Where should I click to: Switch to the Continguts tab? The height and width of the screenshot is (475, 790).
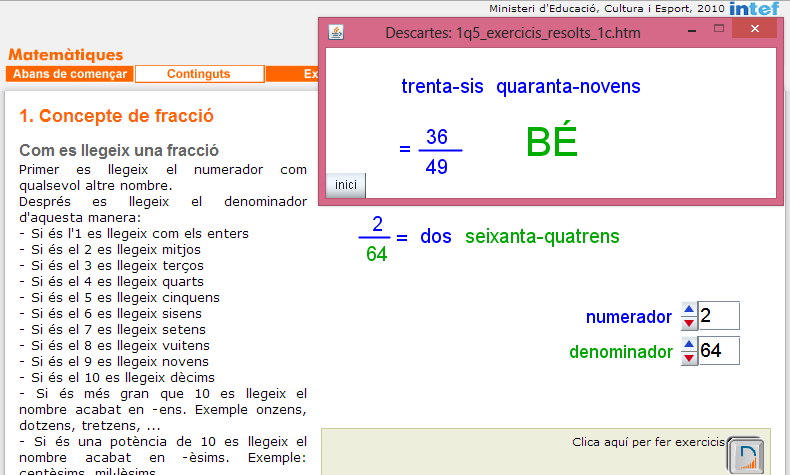199,74
